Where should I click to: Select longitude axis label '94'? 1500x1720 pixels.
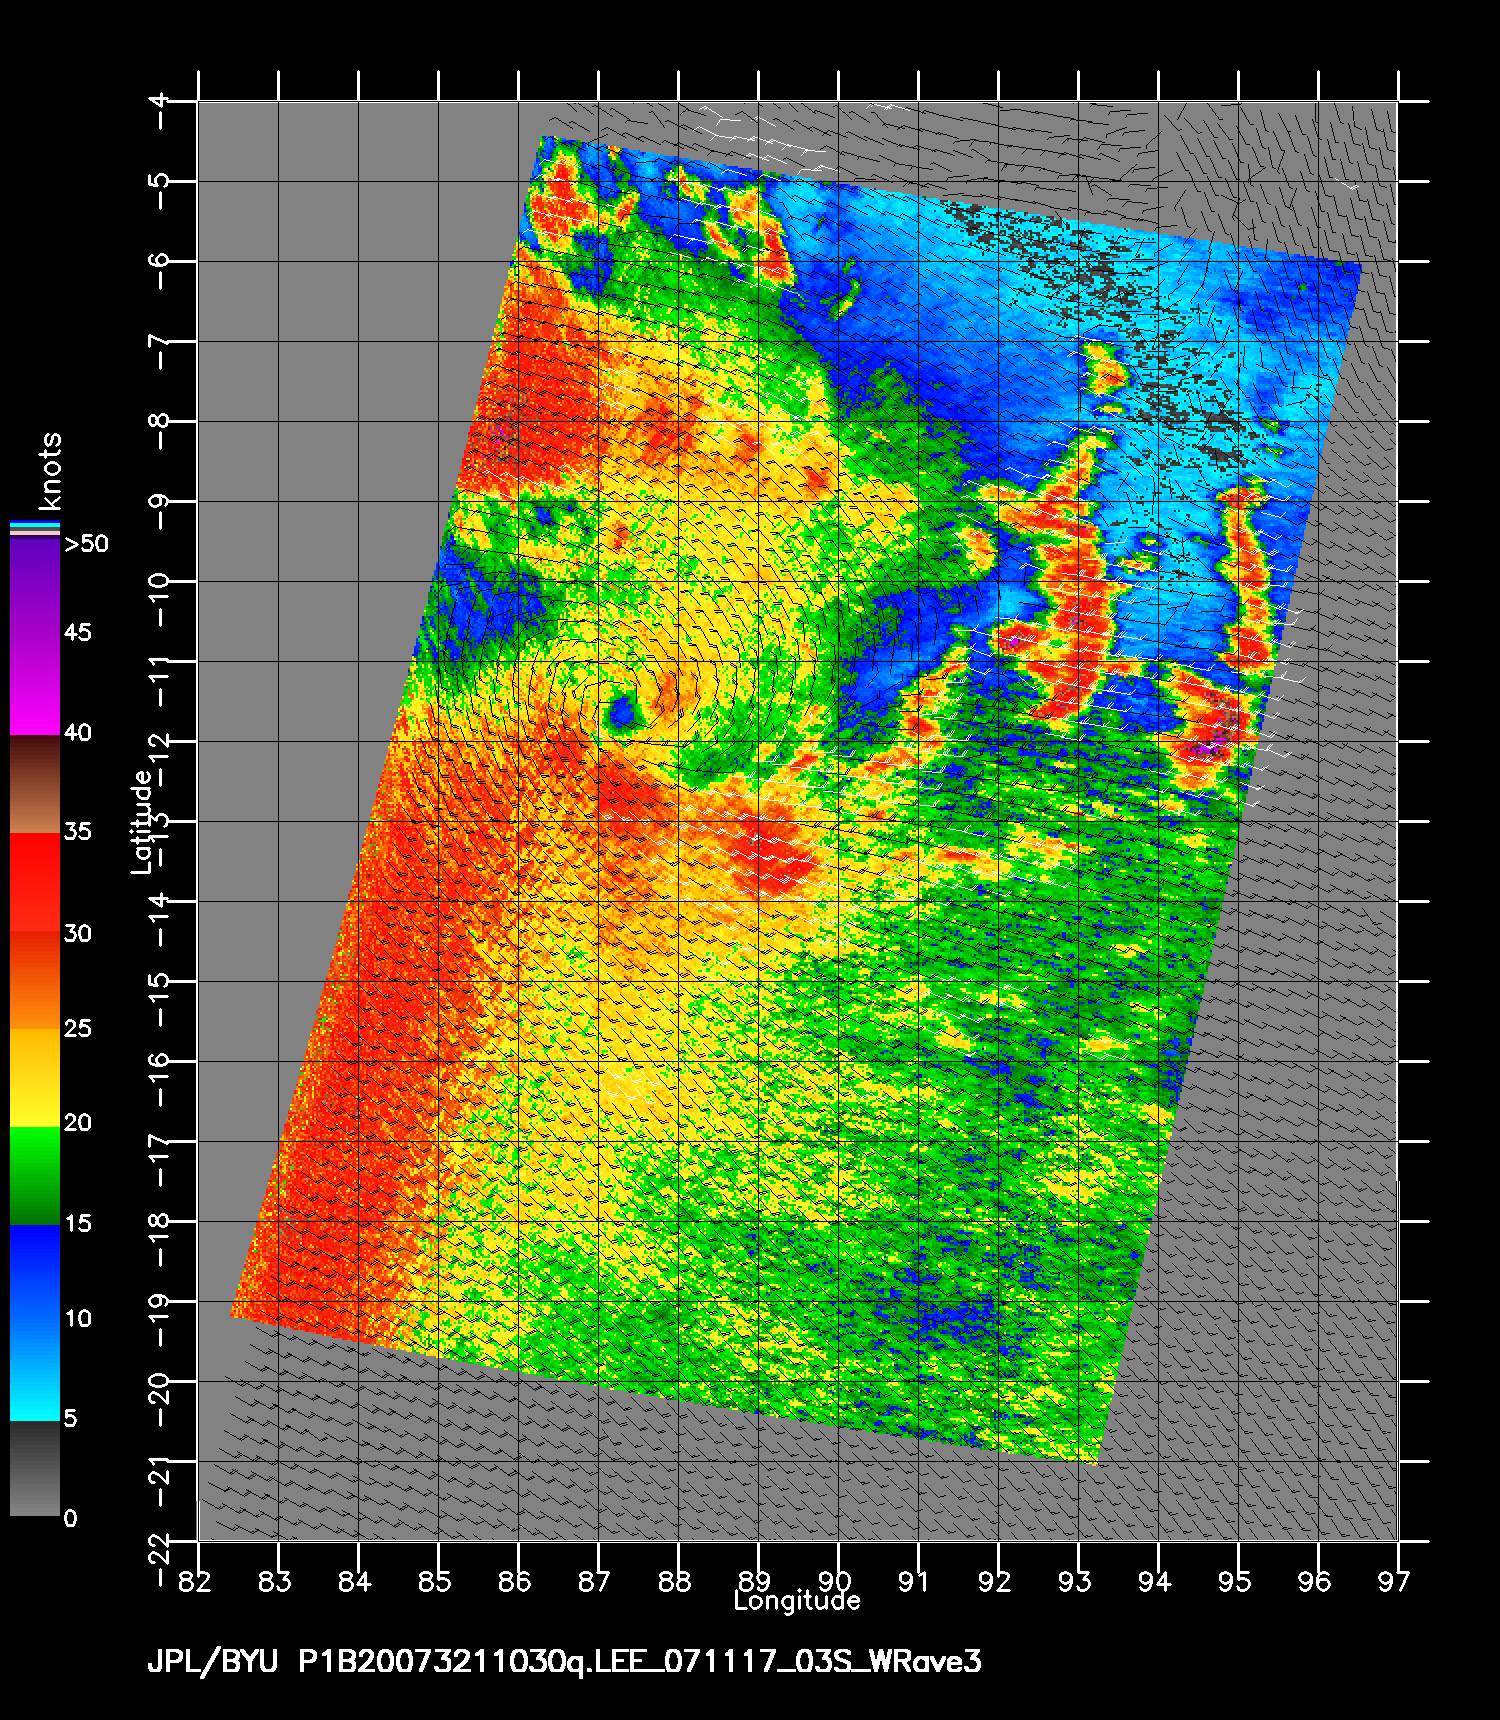pos(1154,1581)
